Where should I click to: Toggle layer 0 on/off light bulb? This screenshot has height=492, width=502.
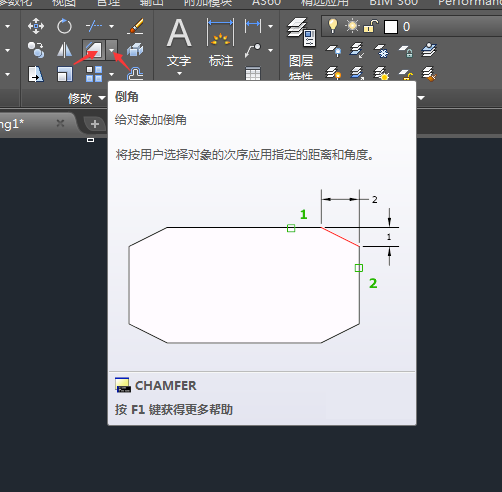(x=333, y=26)
